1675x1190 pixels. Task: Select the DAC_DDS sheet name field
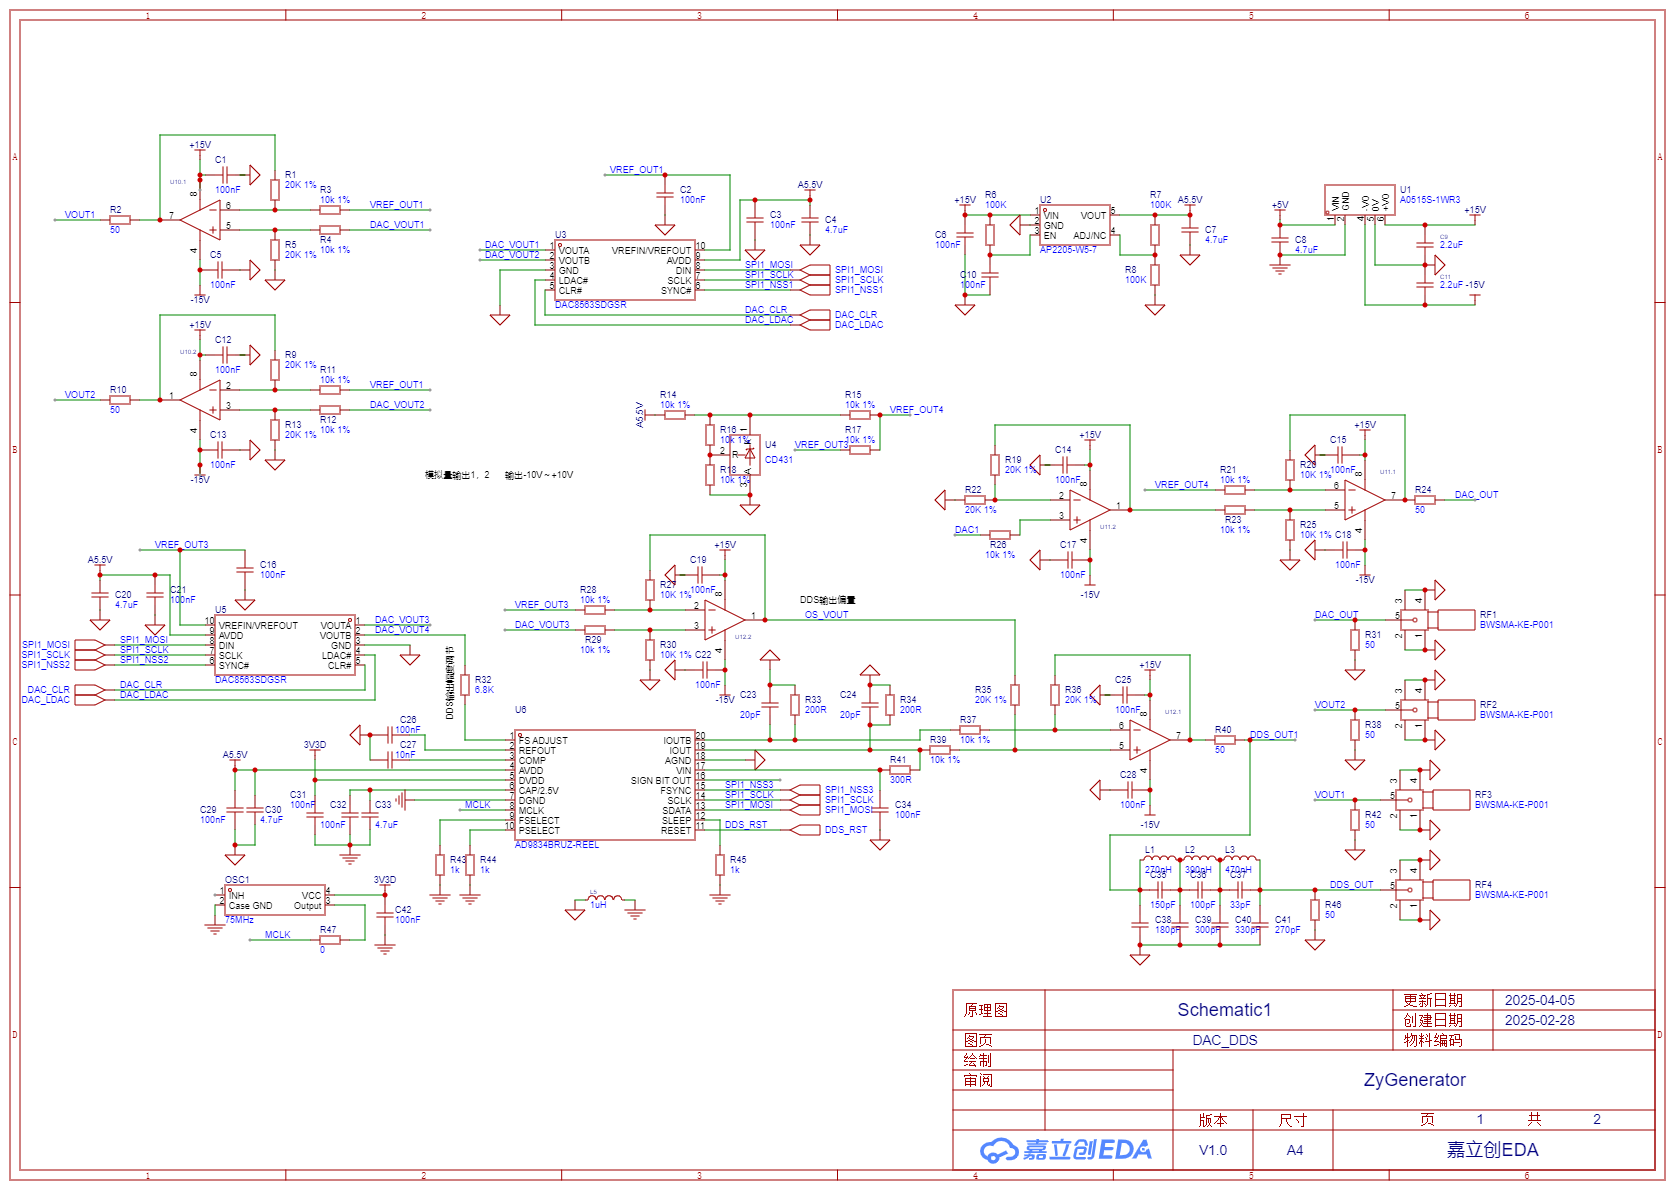pos(1224,1040)
